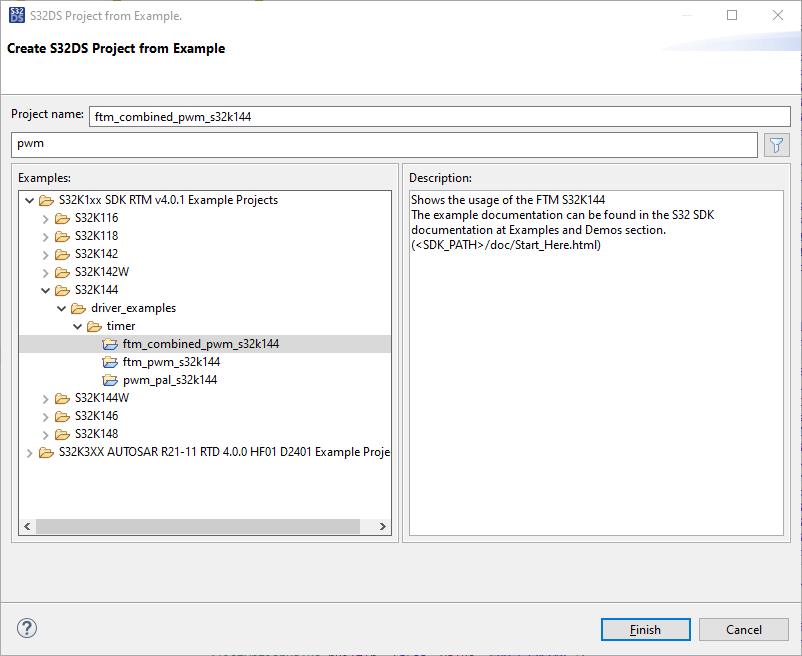802x656 pixels.
Task: Collapse the timer folder
Action: (x=77, y=325)
